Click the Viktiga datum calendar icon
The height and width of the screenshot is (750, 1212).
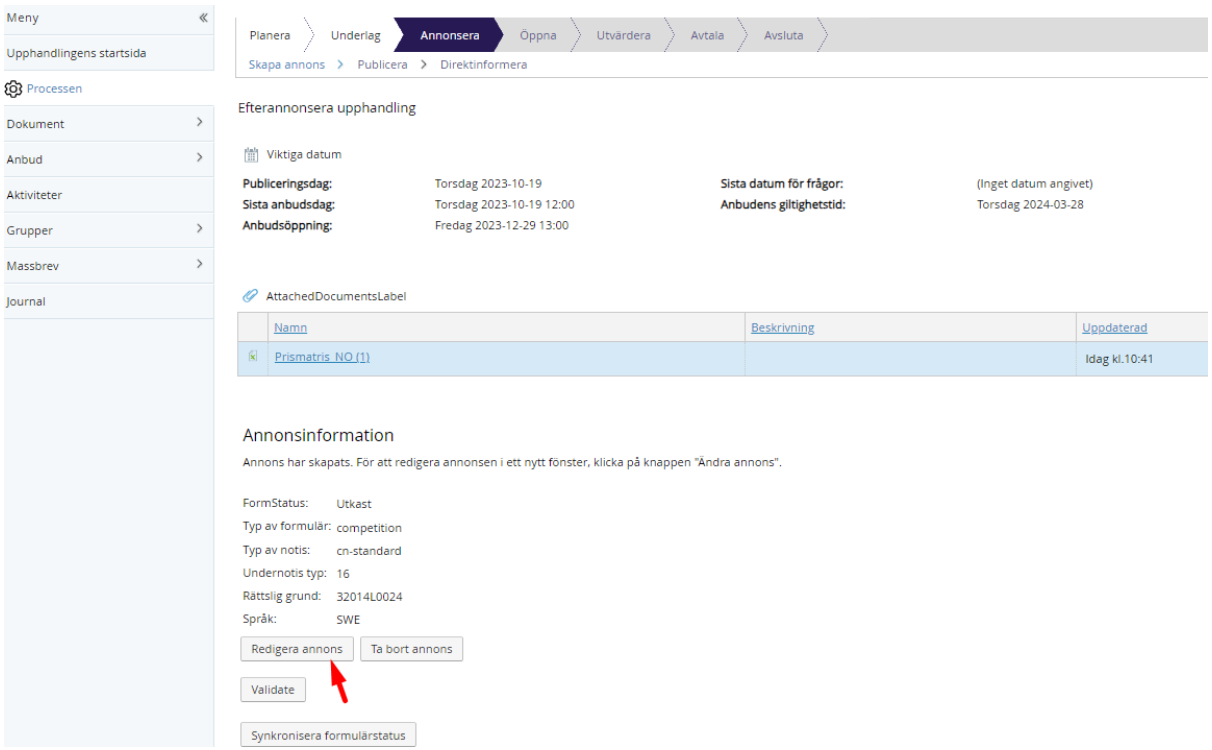252,155
